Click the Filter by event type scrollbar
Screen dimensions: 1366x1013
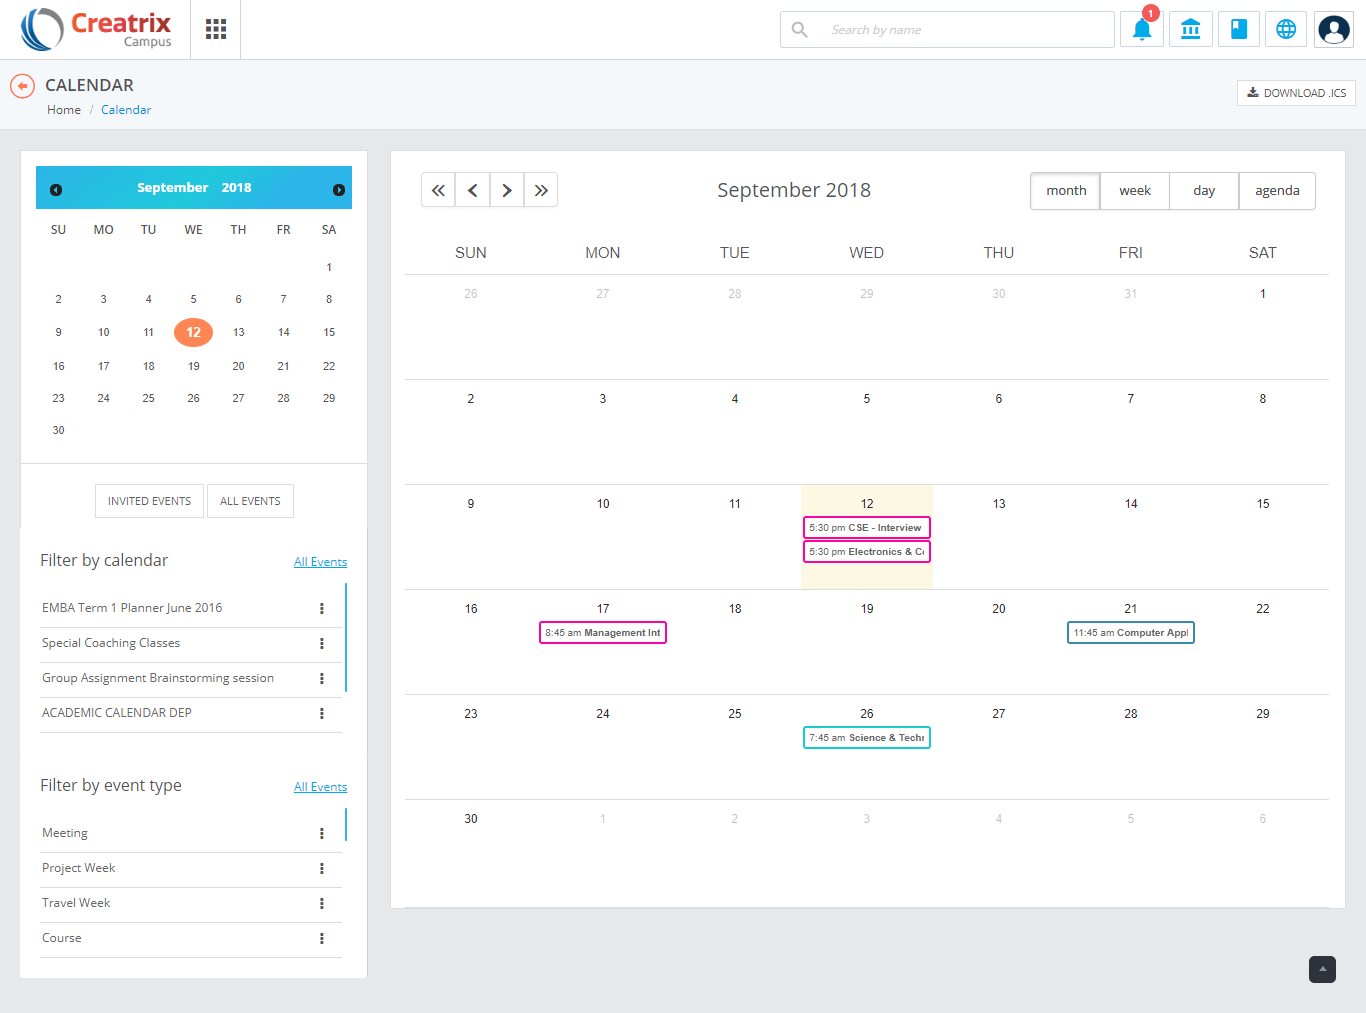click(x=346, y=824)
